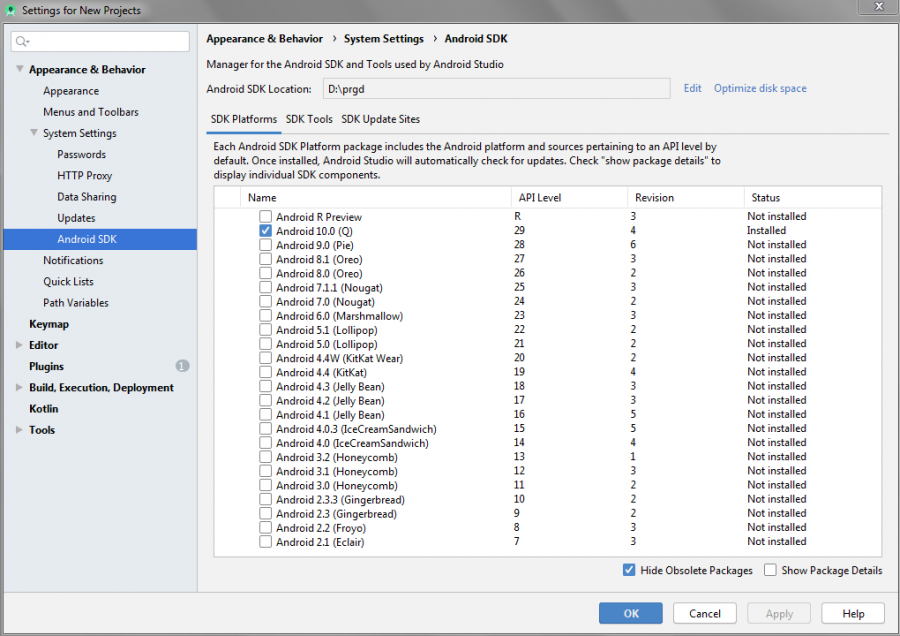This screenshot has height=636, width=900.
Task: Check the Android 2.1 (Eclair) checkbox
Action: pos(265,541)
